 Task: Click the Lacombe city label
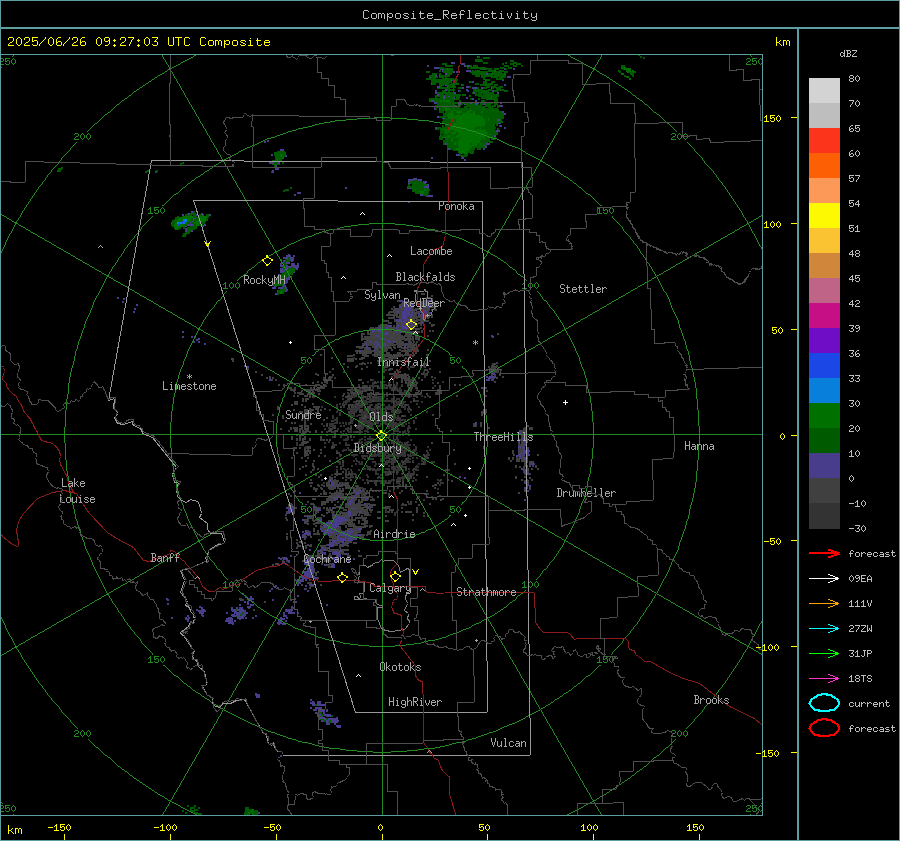pyautogui.click(x=431, y=251)
